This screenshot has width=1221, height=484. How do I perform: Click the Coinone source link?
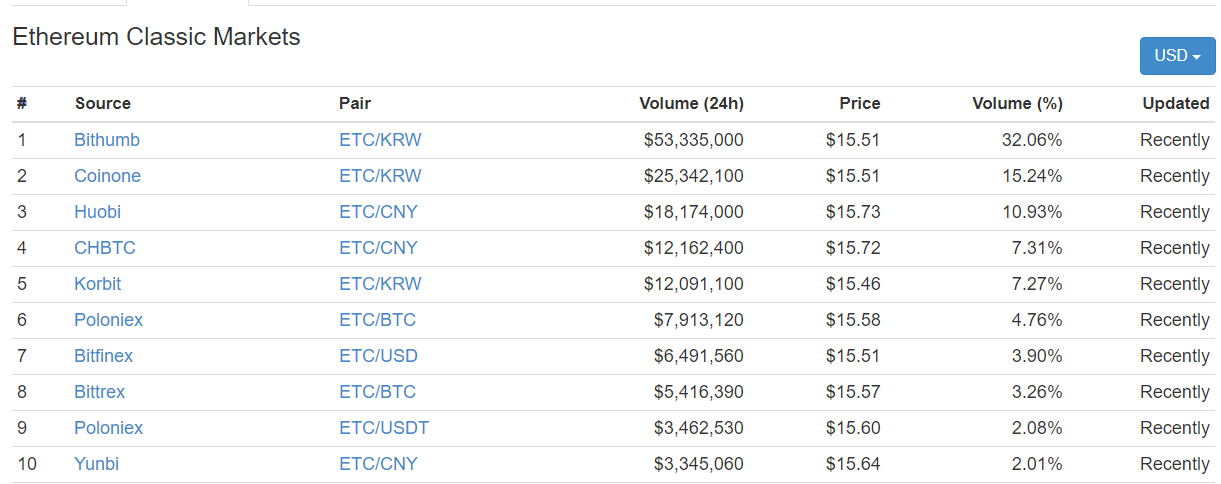click(x=107, y=176)
